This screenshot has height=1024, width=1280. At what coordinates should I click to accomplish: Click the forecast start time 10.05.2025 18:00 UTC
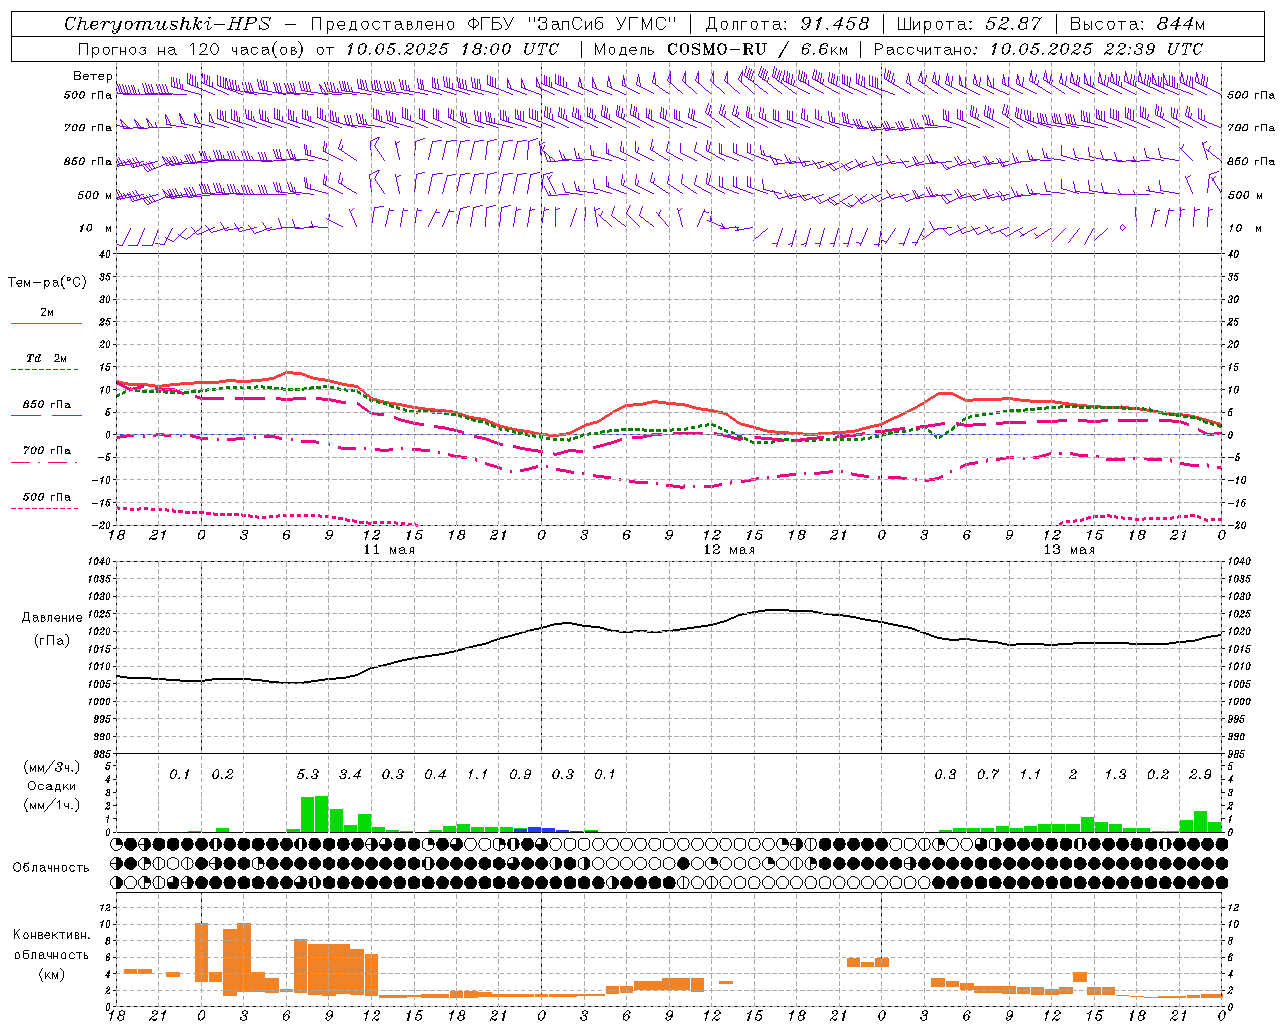[x=452, y=49]
